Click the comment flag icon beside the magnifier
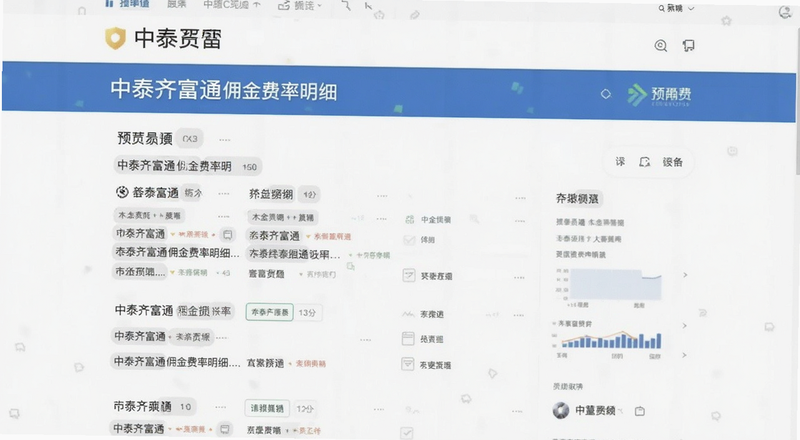Viewport: 800px width, 440px height. (688, 46)
